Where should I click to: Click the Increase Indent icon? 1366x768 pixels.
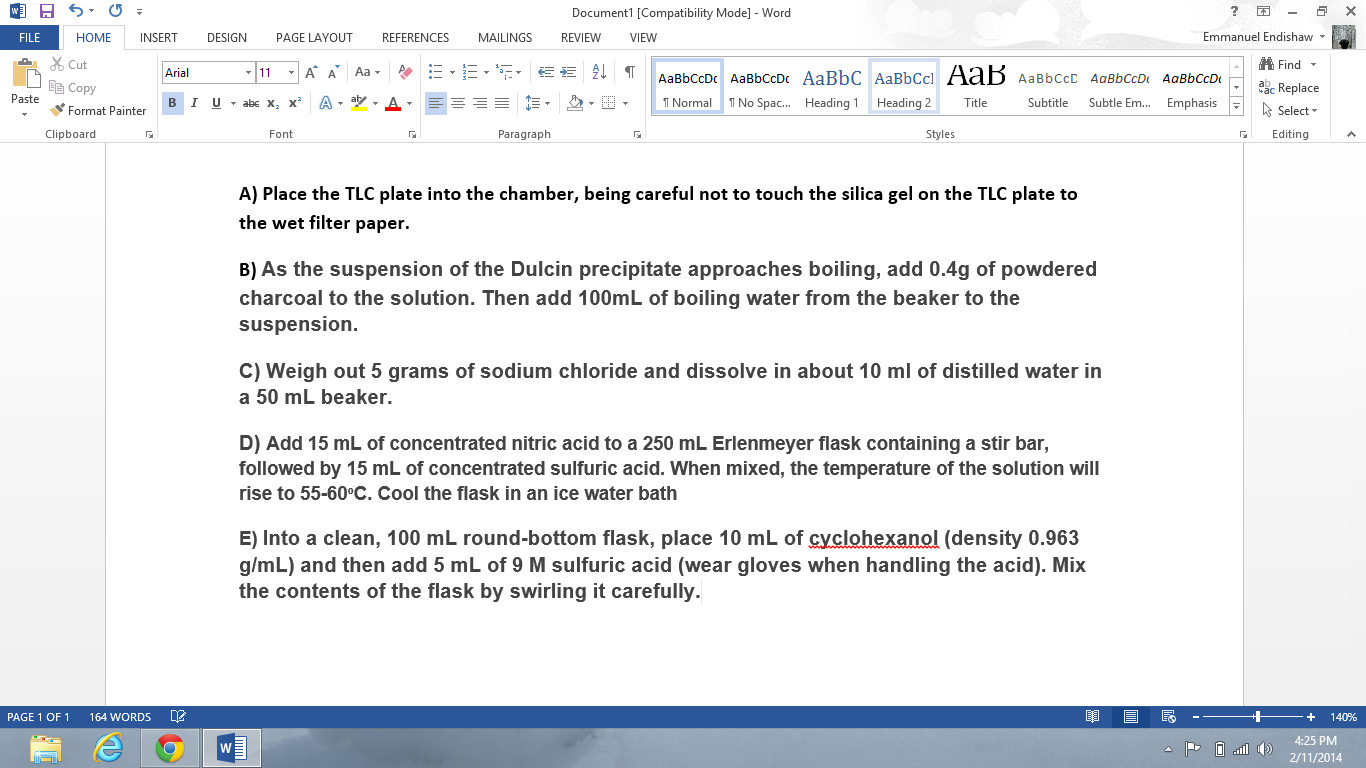coord(569,72)
